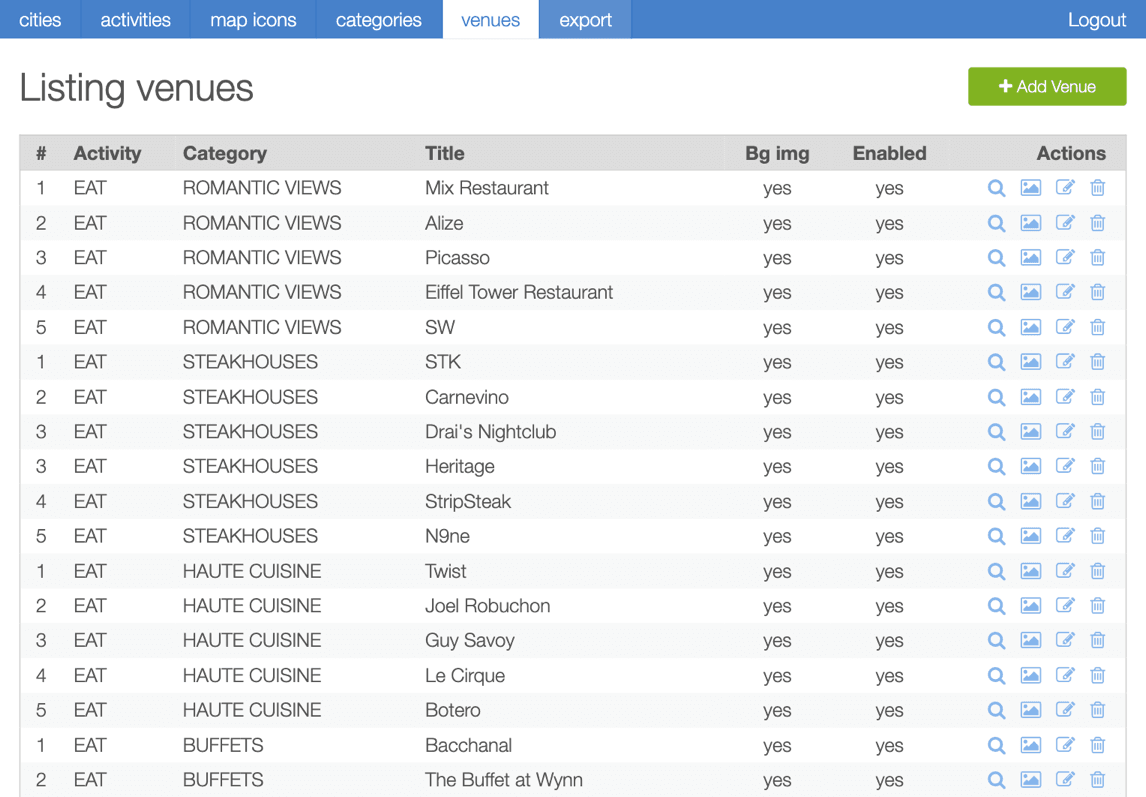Open the categories tab

tap(379, 20)
